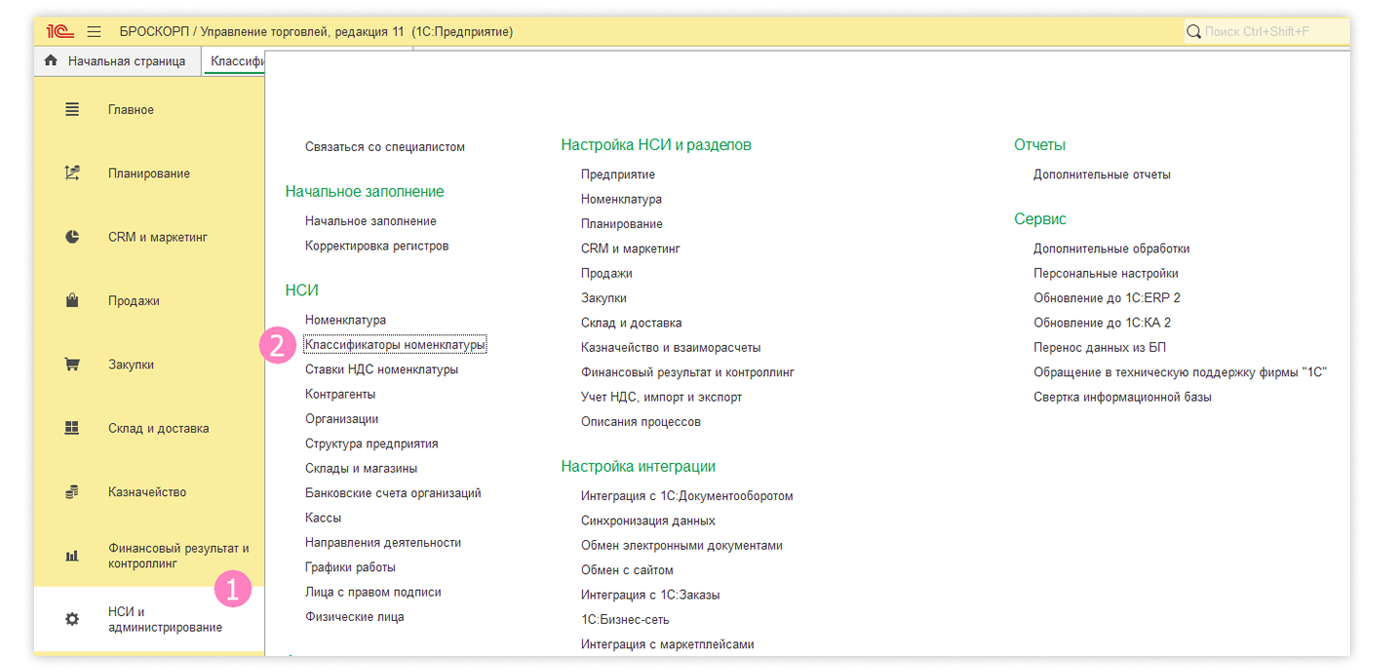Open Номенклатура under НСИ
Image resolution: width=1384 pixels, height=672 pixels.
345,320
